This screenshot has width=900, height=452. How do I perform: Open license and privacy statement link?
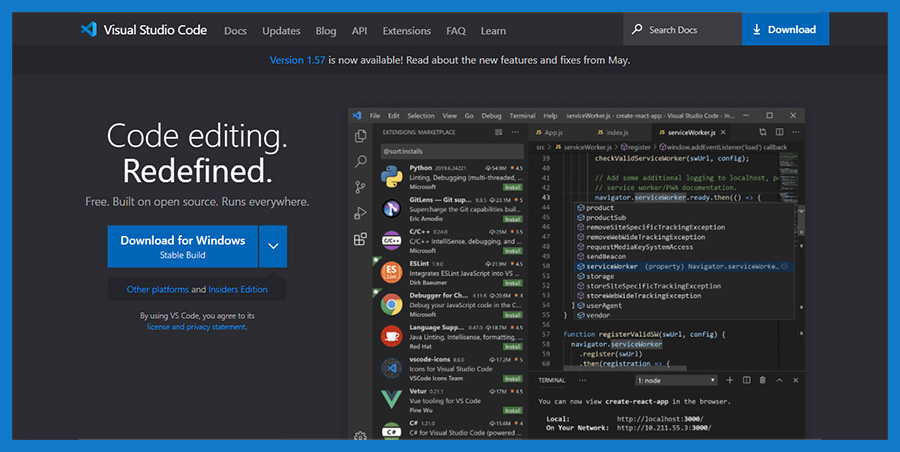tap(196, 327)
